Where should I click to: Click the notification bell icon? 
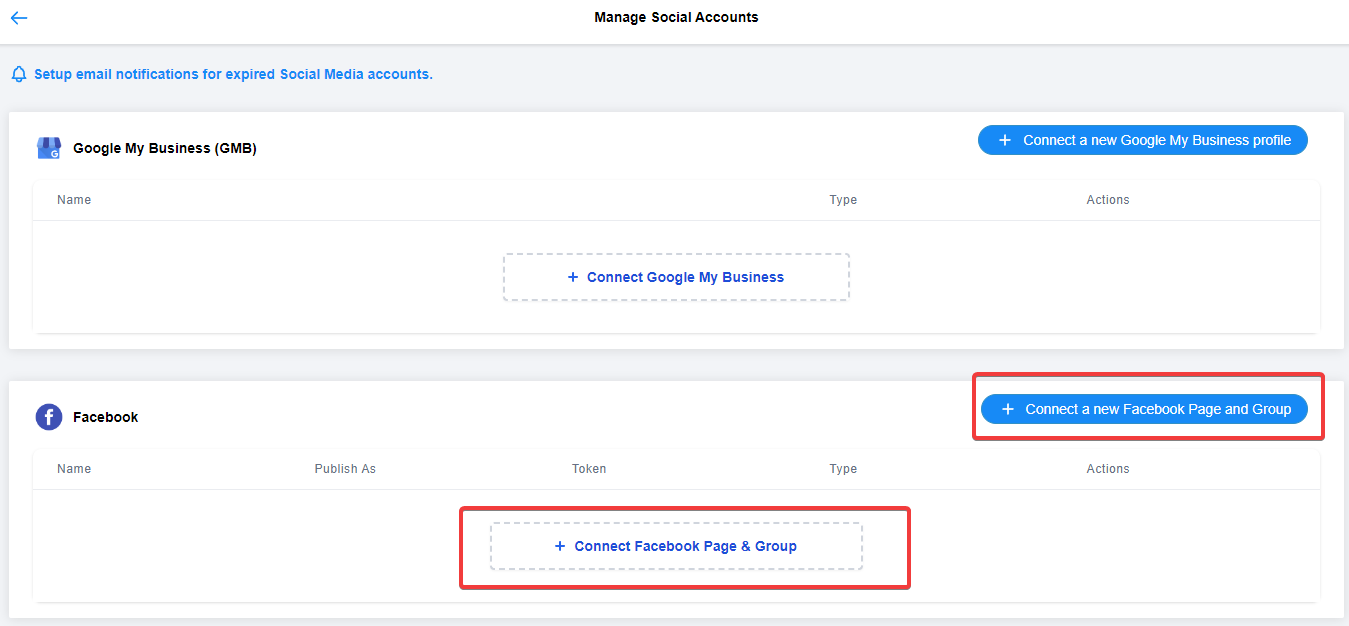click(x=19, y=75)
